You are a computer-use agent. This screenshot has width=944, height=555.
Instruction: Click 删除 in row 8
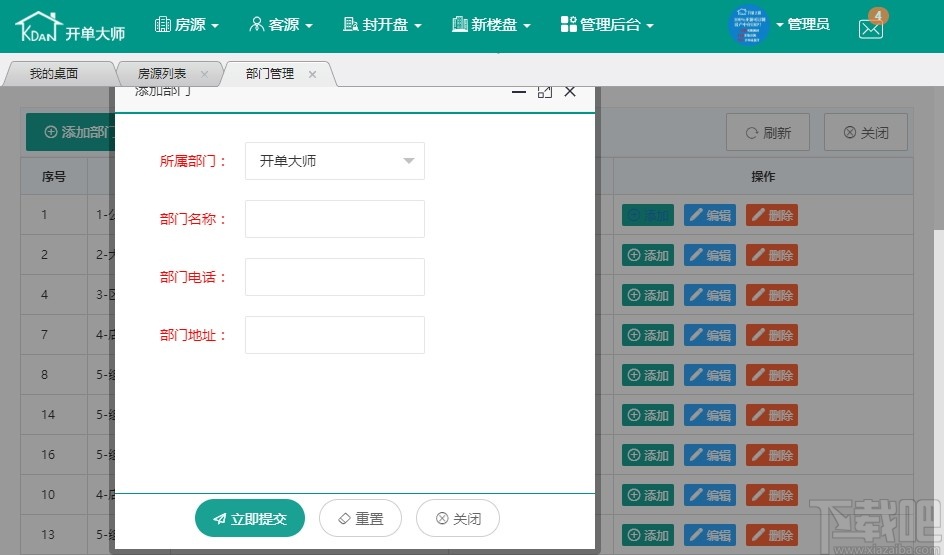(x=772, y=375)
